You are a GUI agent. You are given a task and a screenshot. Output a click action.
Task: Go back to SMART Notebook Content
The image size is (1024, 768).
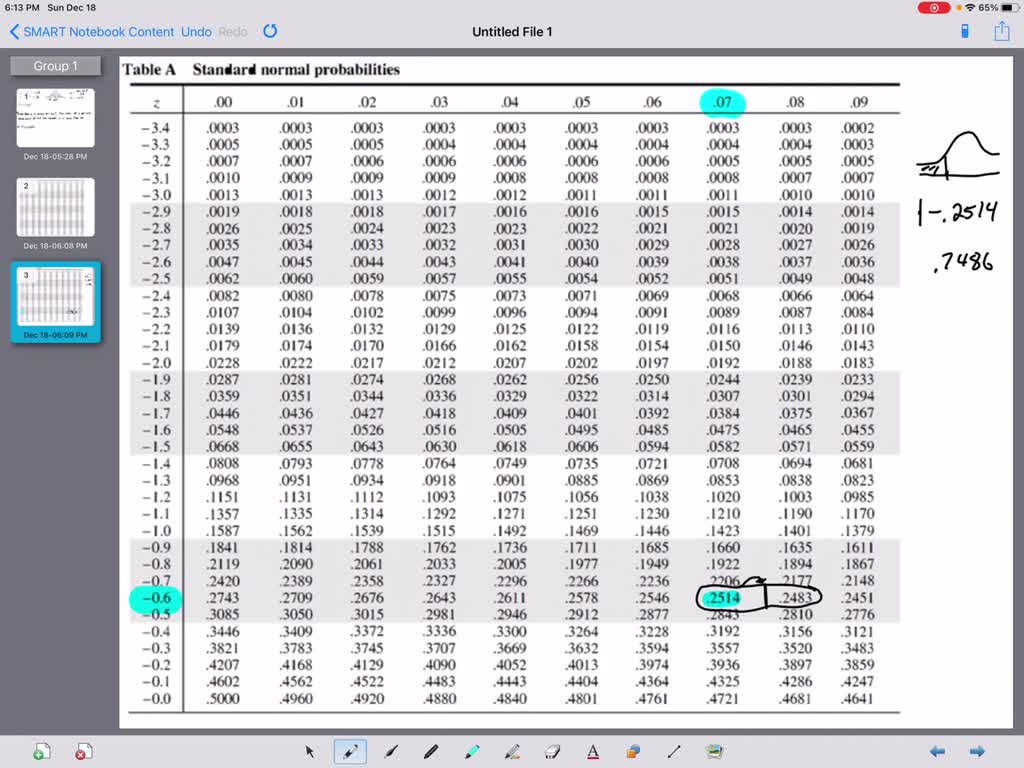point(92,32)
